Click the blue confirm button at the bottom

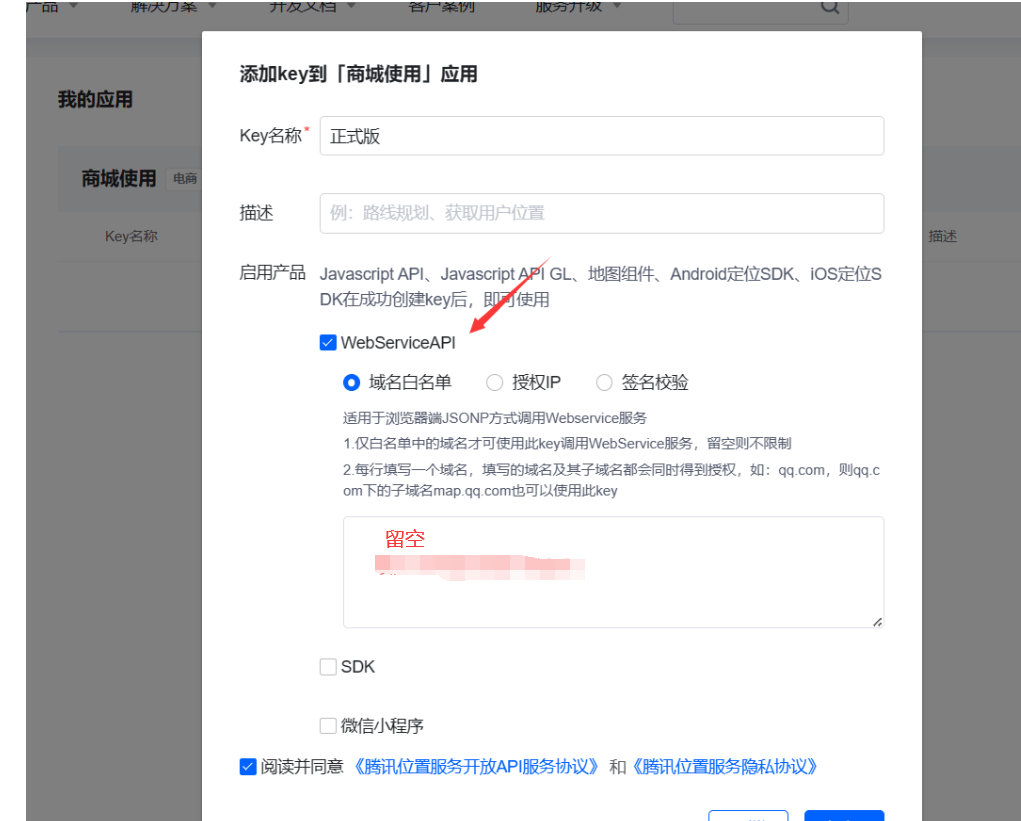[x=843, y=815]
